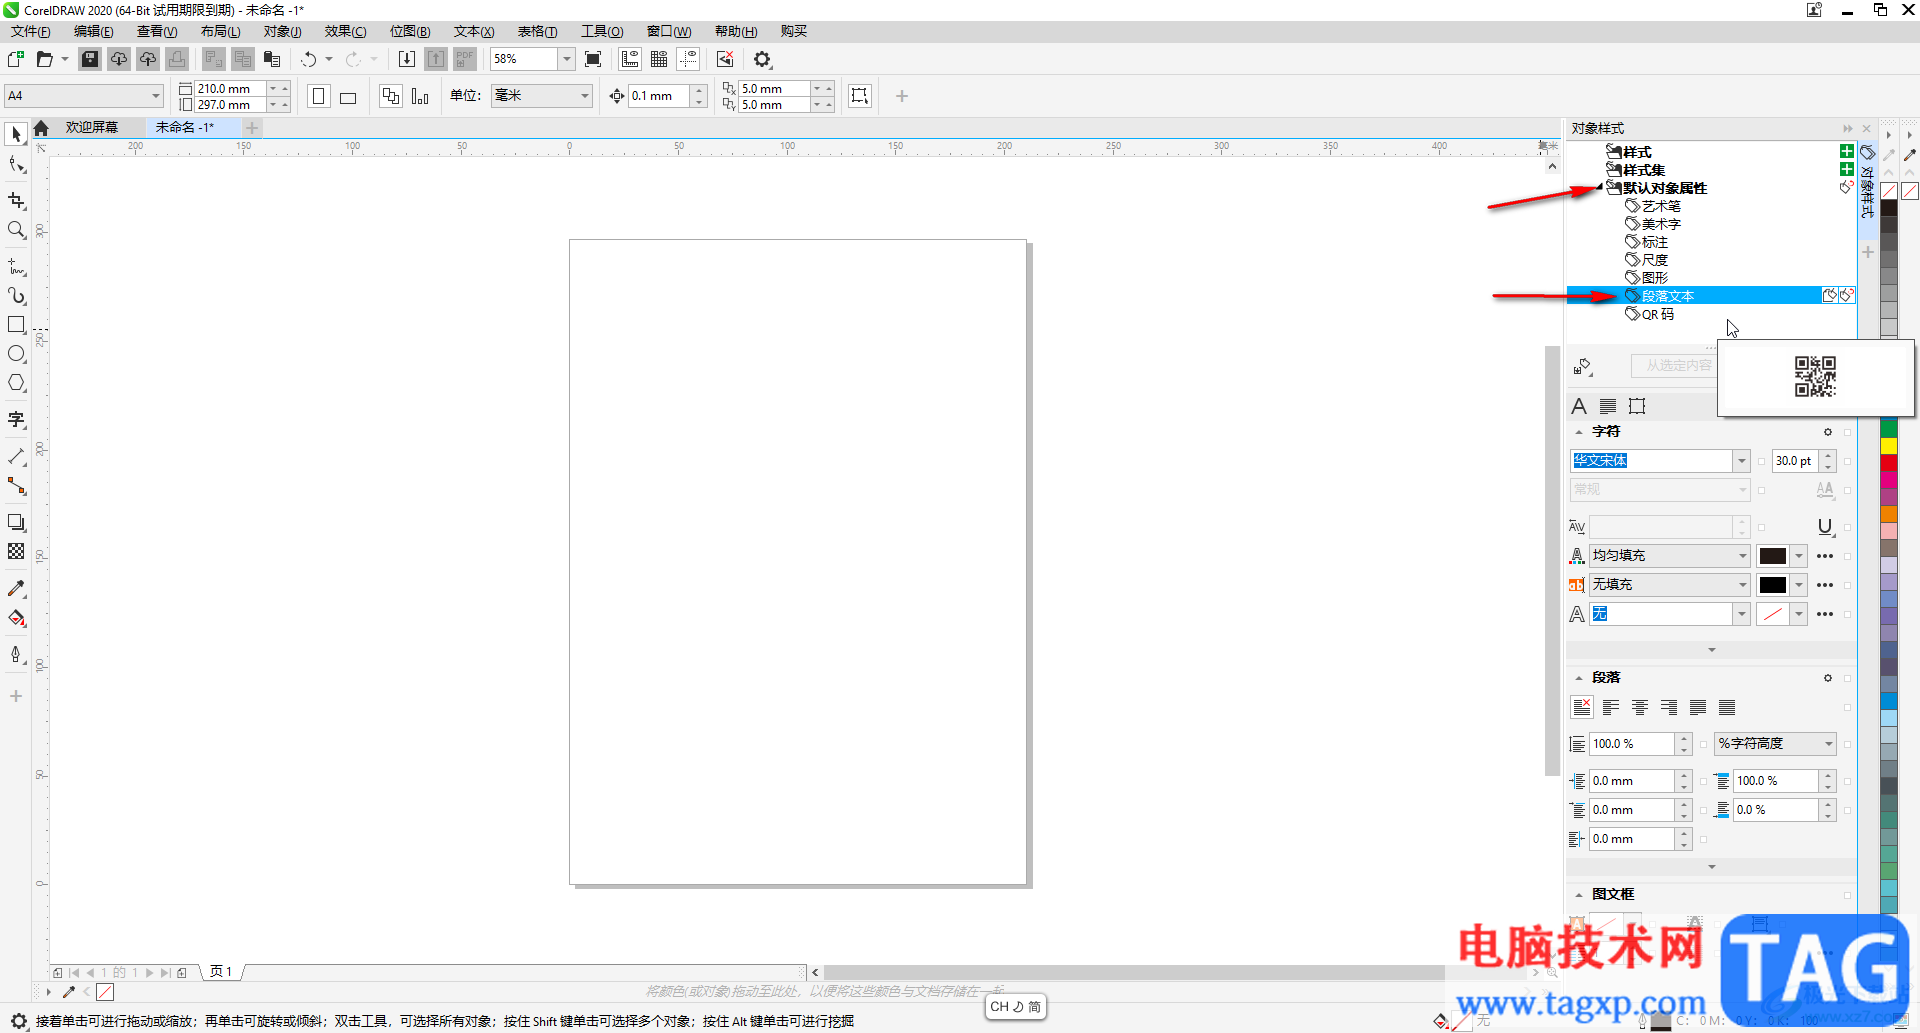Select the Ellipse tool
Viewport: 1920px width, 1033px height.
16,354
